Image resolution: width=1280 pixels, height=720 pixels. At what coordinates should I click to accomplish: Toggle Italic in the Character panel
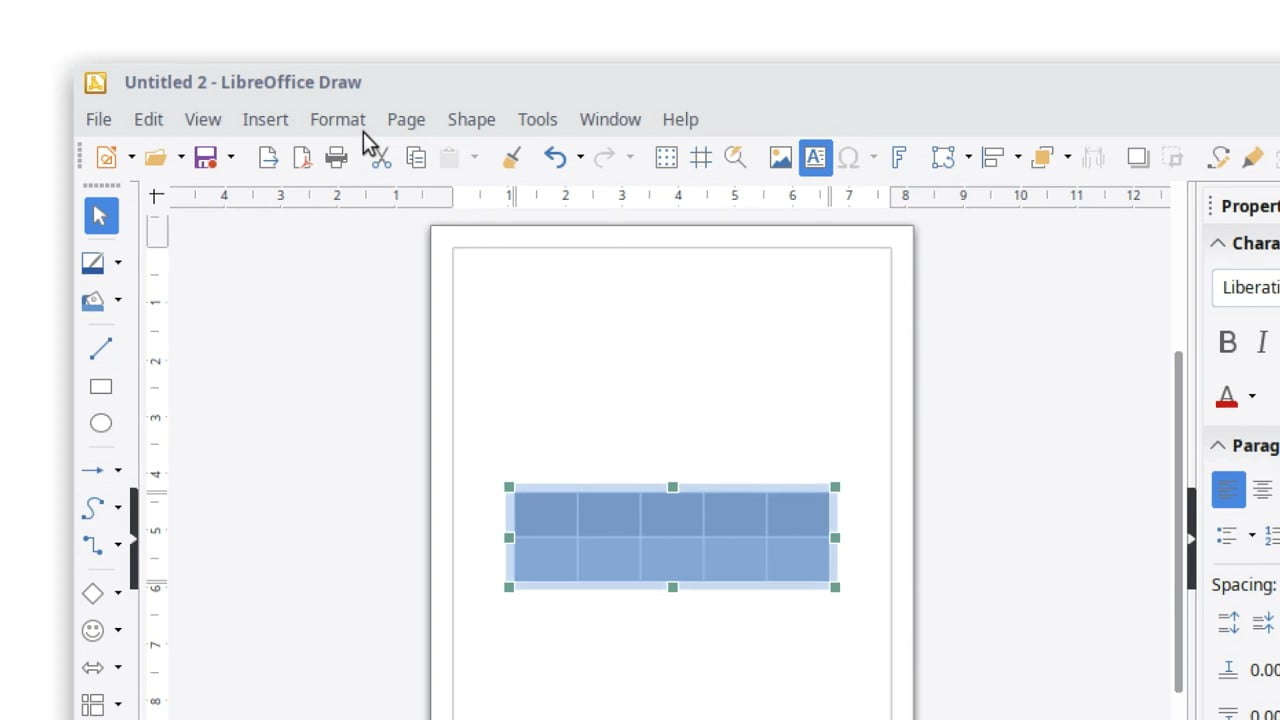click(1262, 342)
